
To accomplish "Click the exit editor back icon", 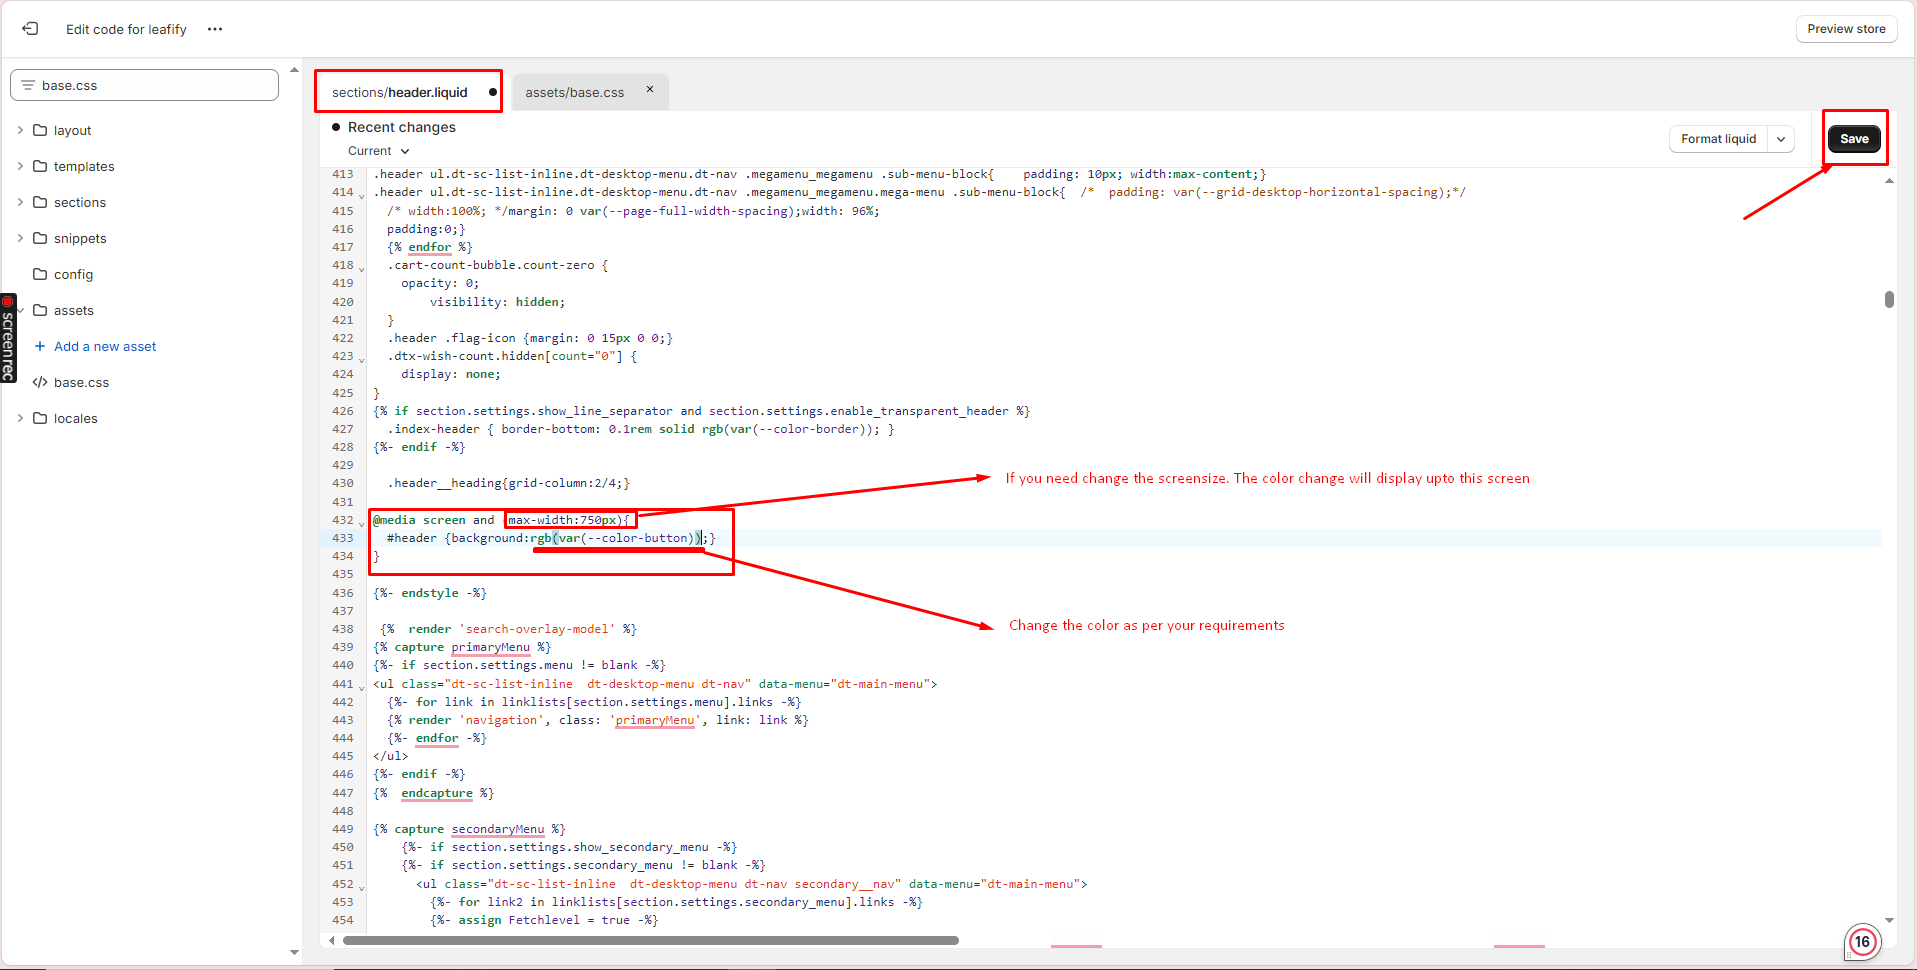I will pos(31,29).
